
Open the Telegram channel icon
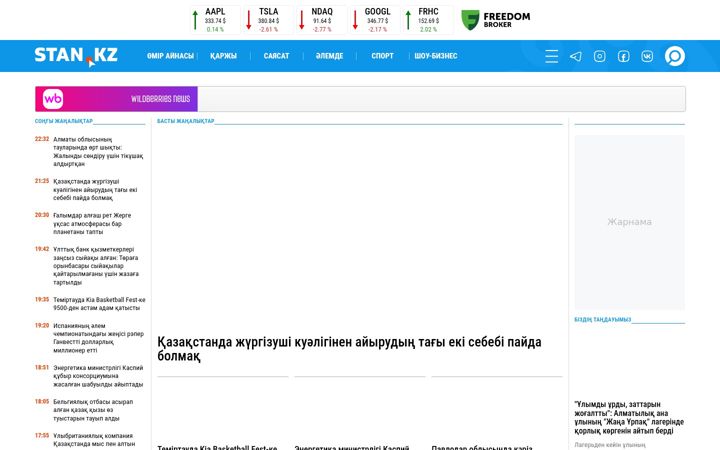(x=575, y=56)
